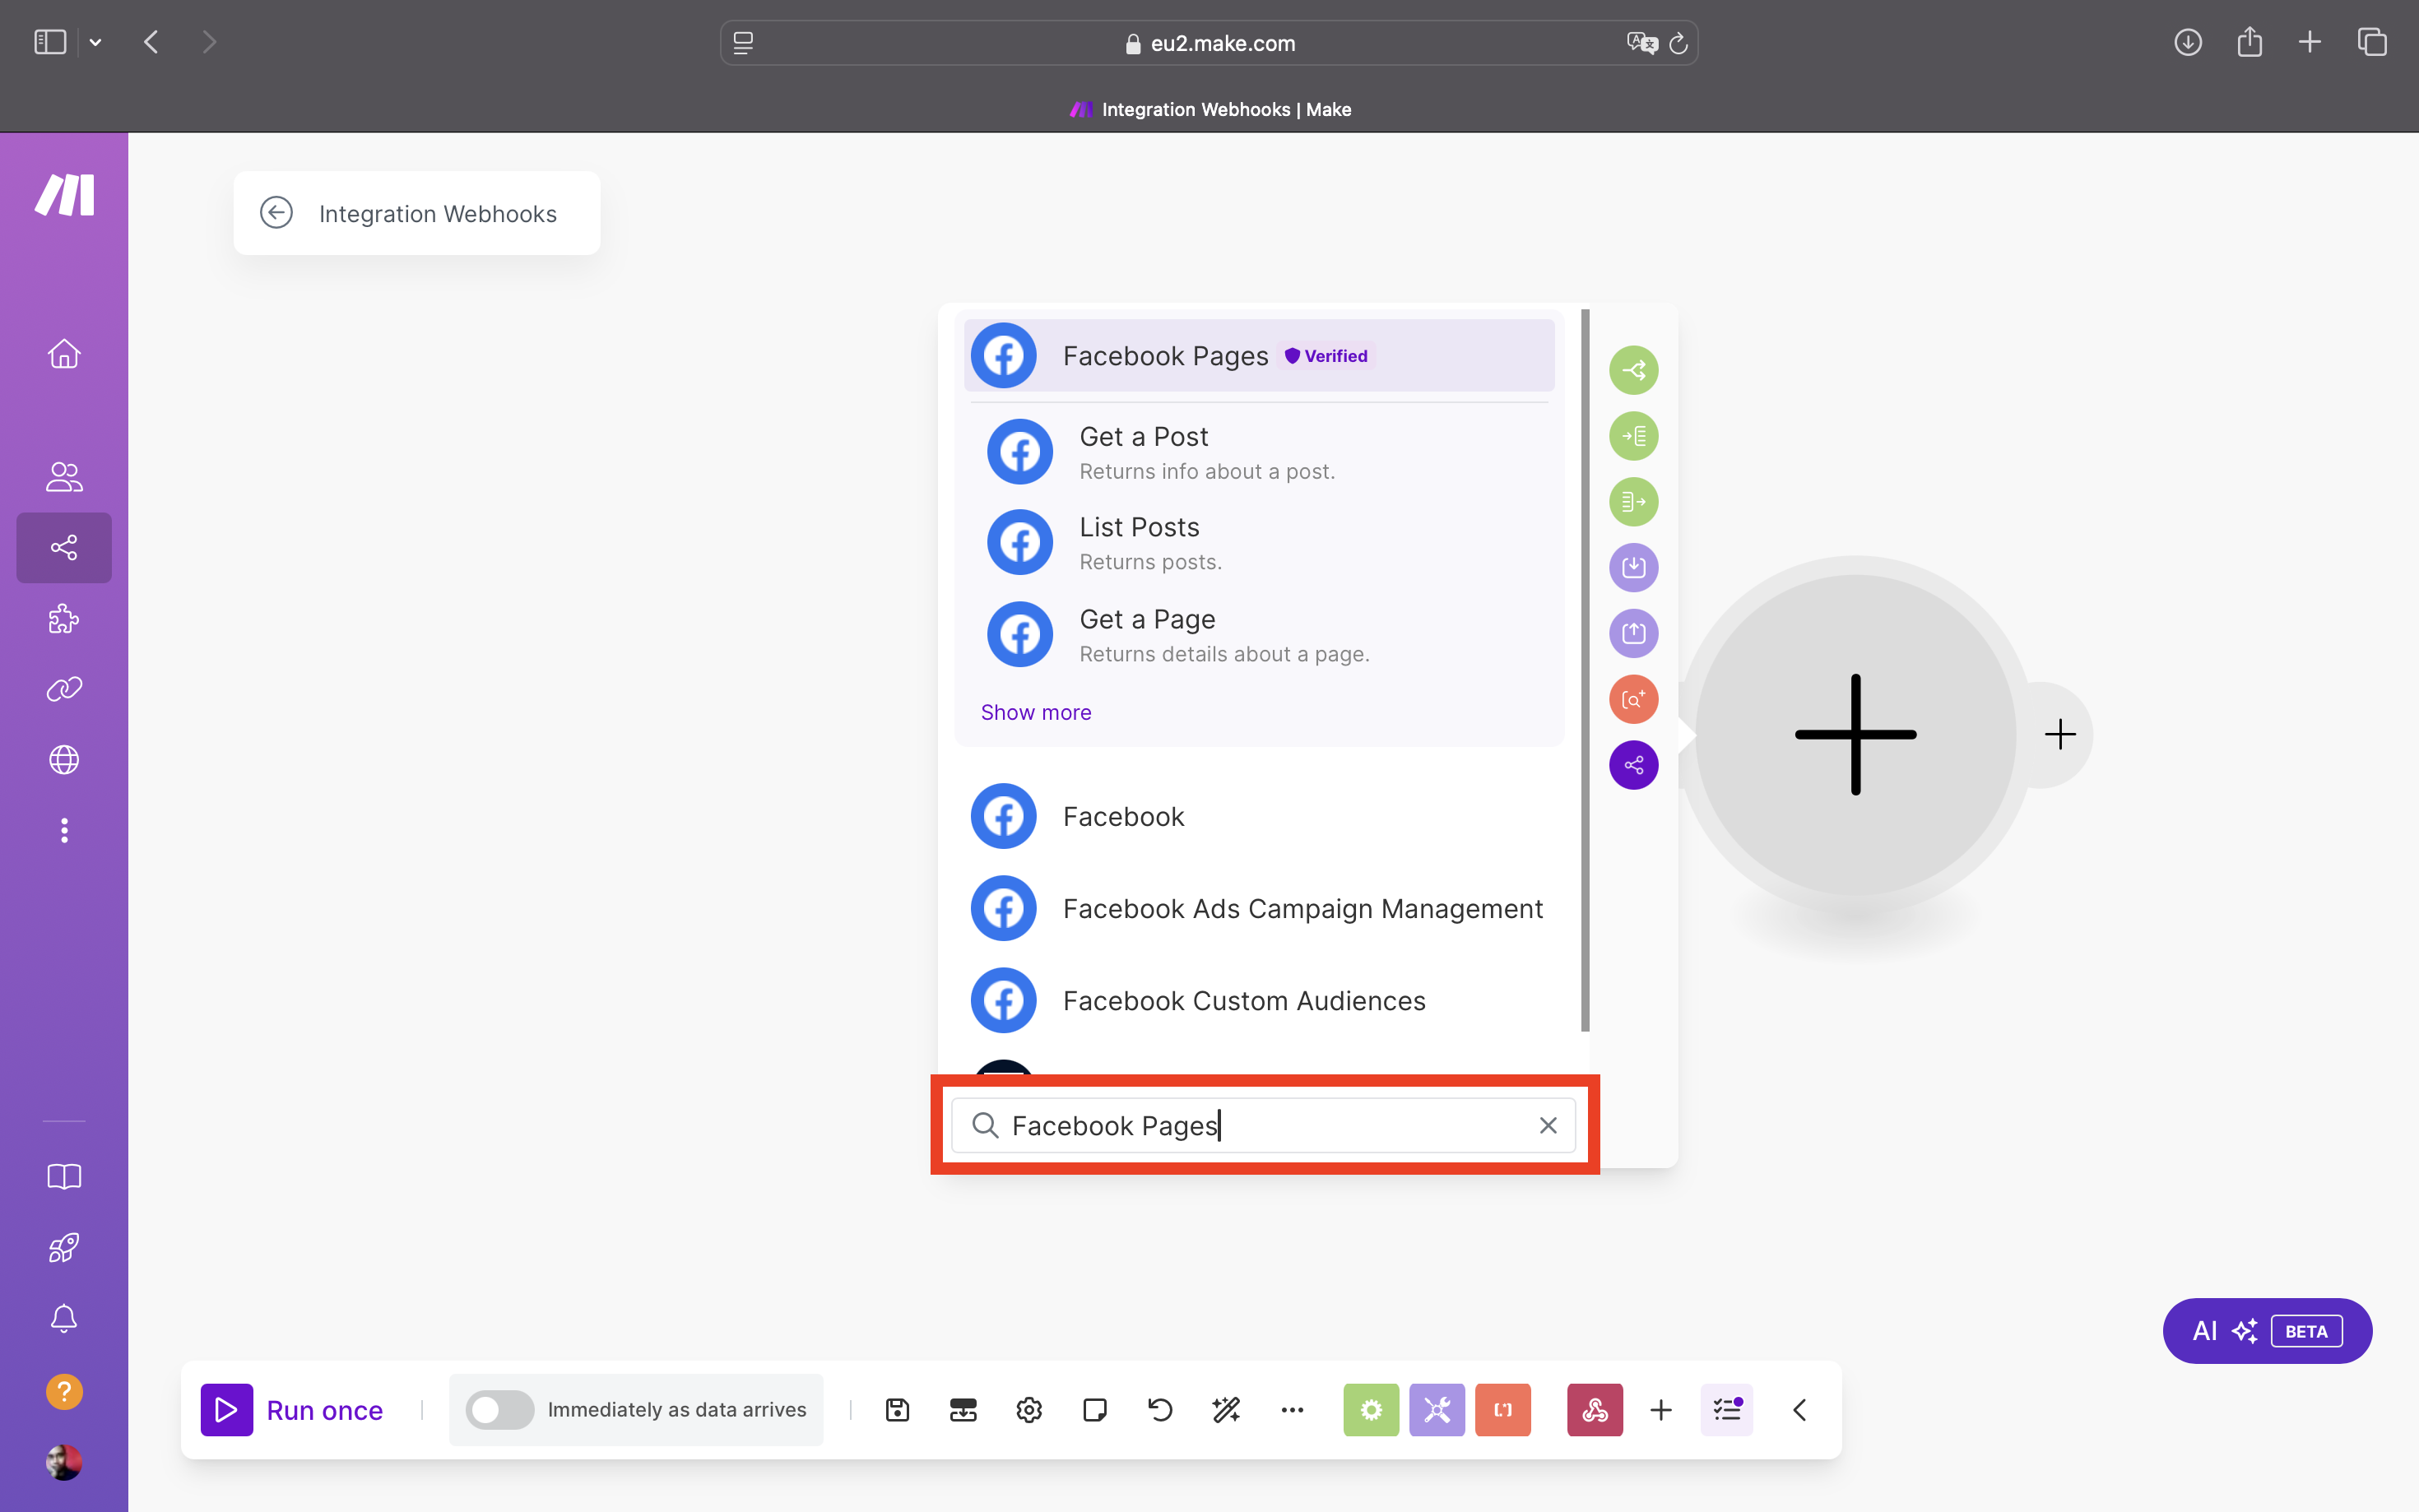Open the AI BETA assistant button
The height and width of the screenshot is (1512, 2419).
2267,1331
